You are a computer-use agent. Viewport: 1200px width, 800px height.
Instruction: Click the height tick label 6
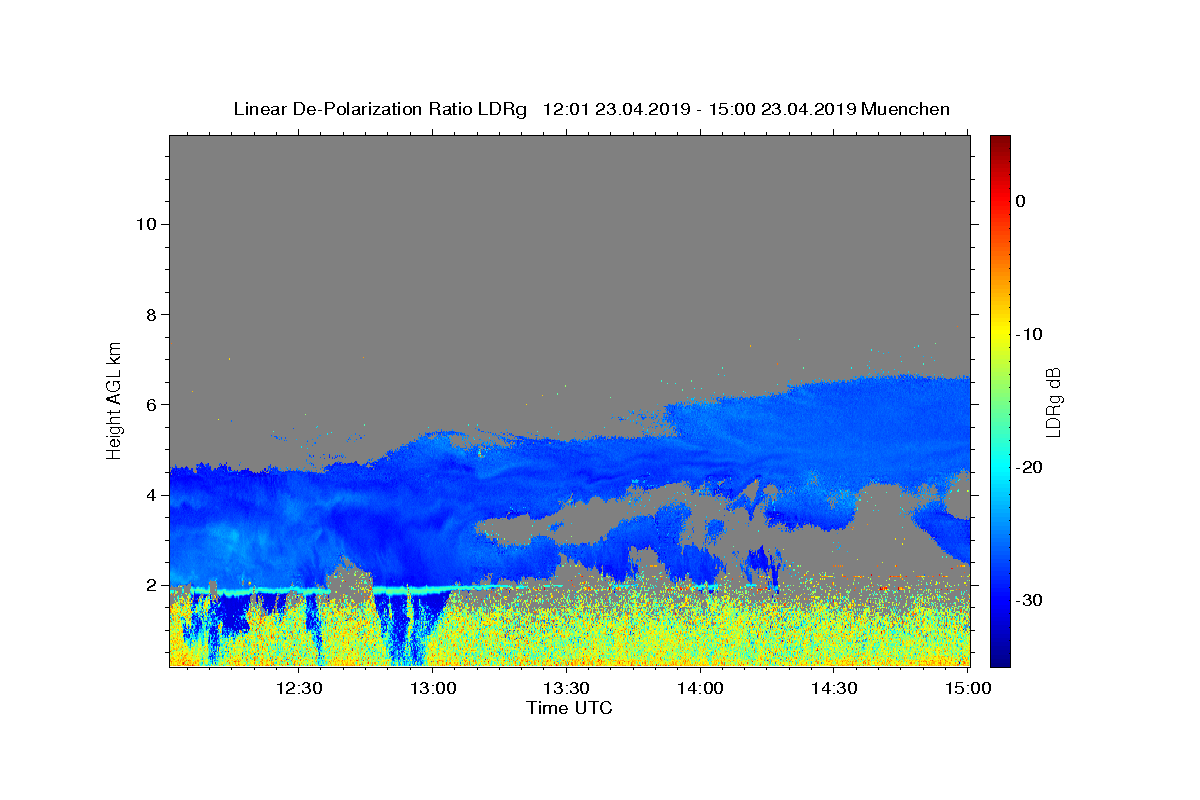coord(151,404)
